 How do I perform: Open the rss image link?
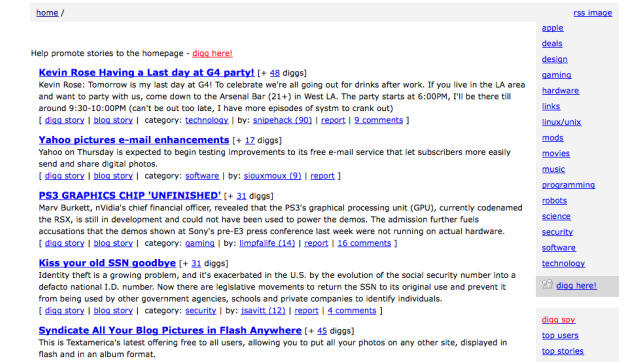(x=592, y=13)
